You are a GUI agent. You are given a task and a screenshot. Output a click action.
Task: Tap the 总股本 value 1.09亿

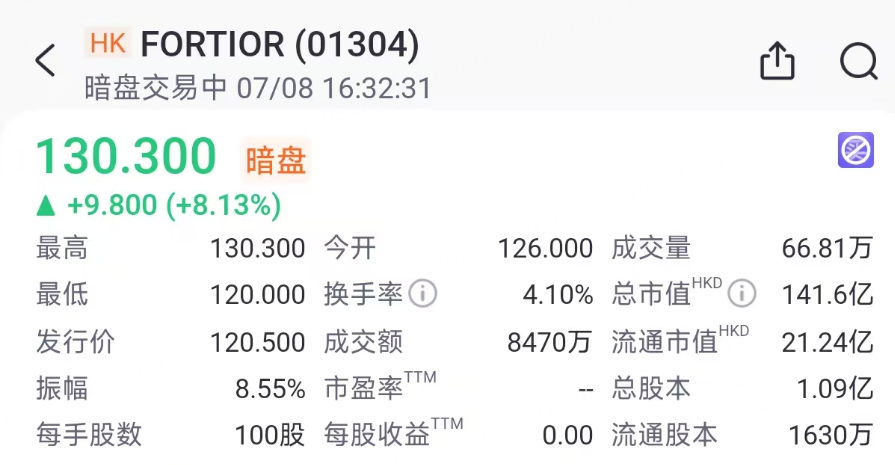[x=834, y=388]
